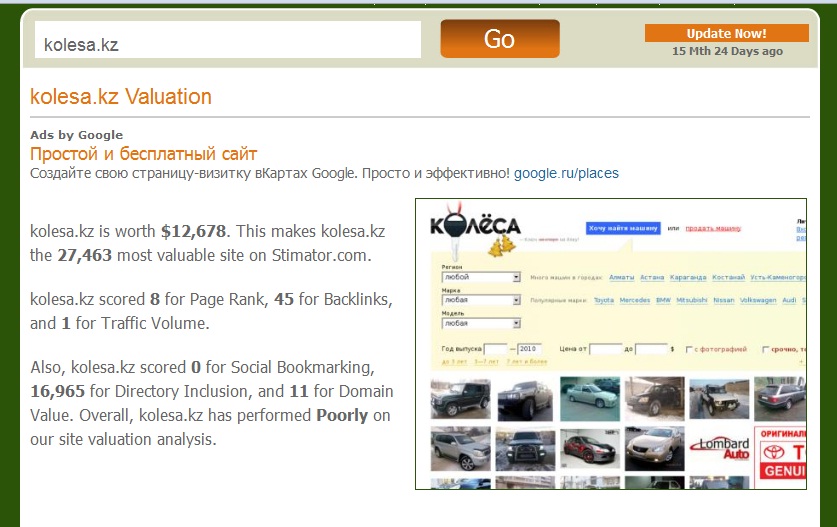This screenshot has width=837, height=527.
Task: Open the Марка dropdown in preview
Action: click(481, 300)
